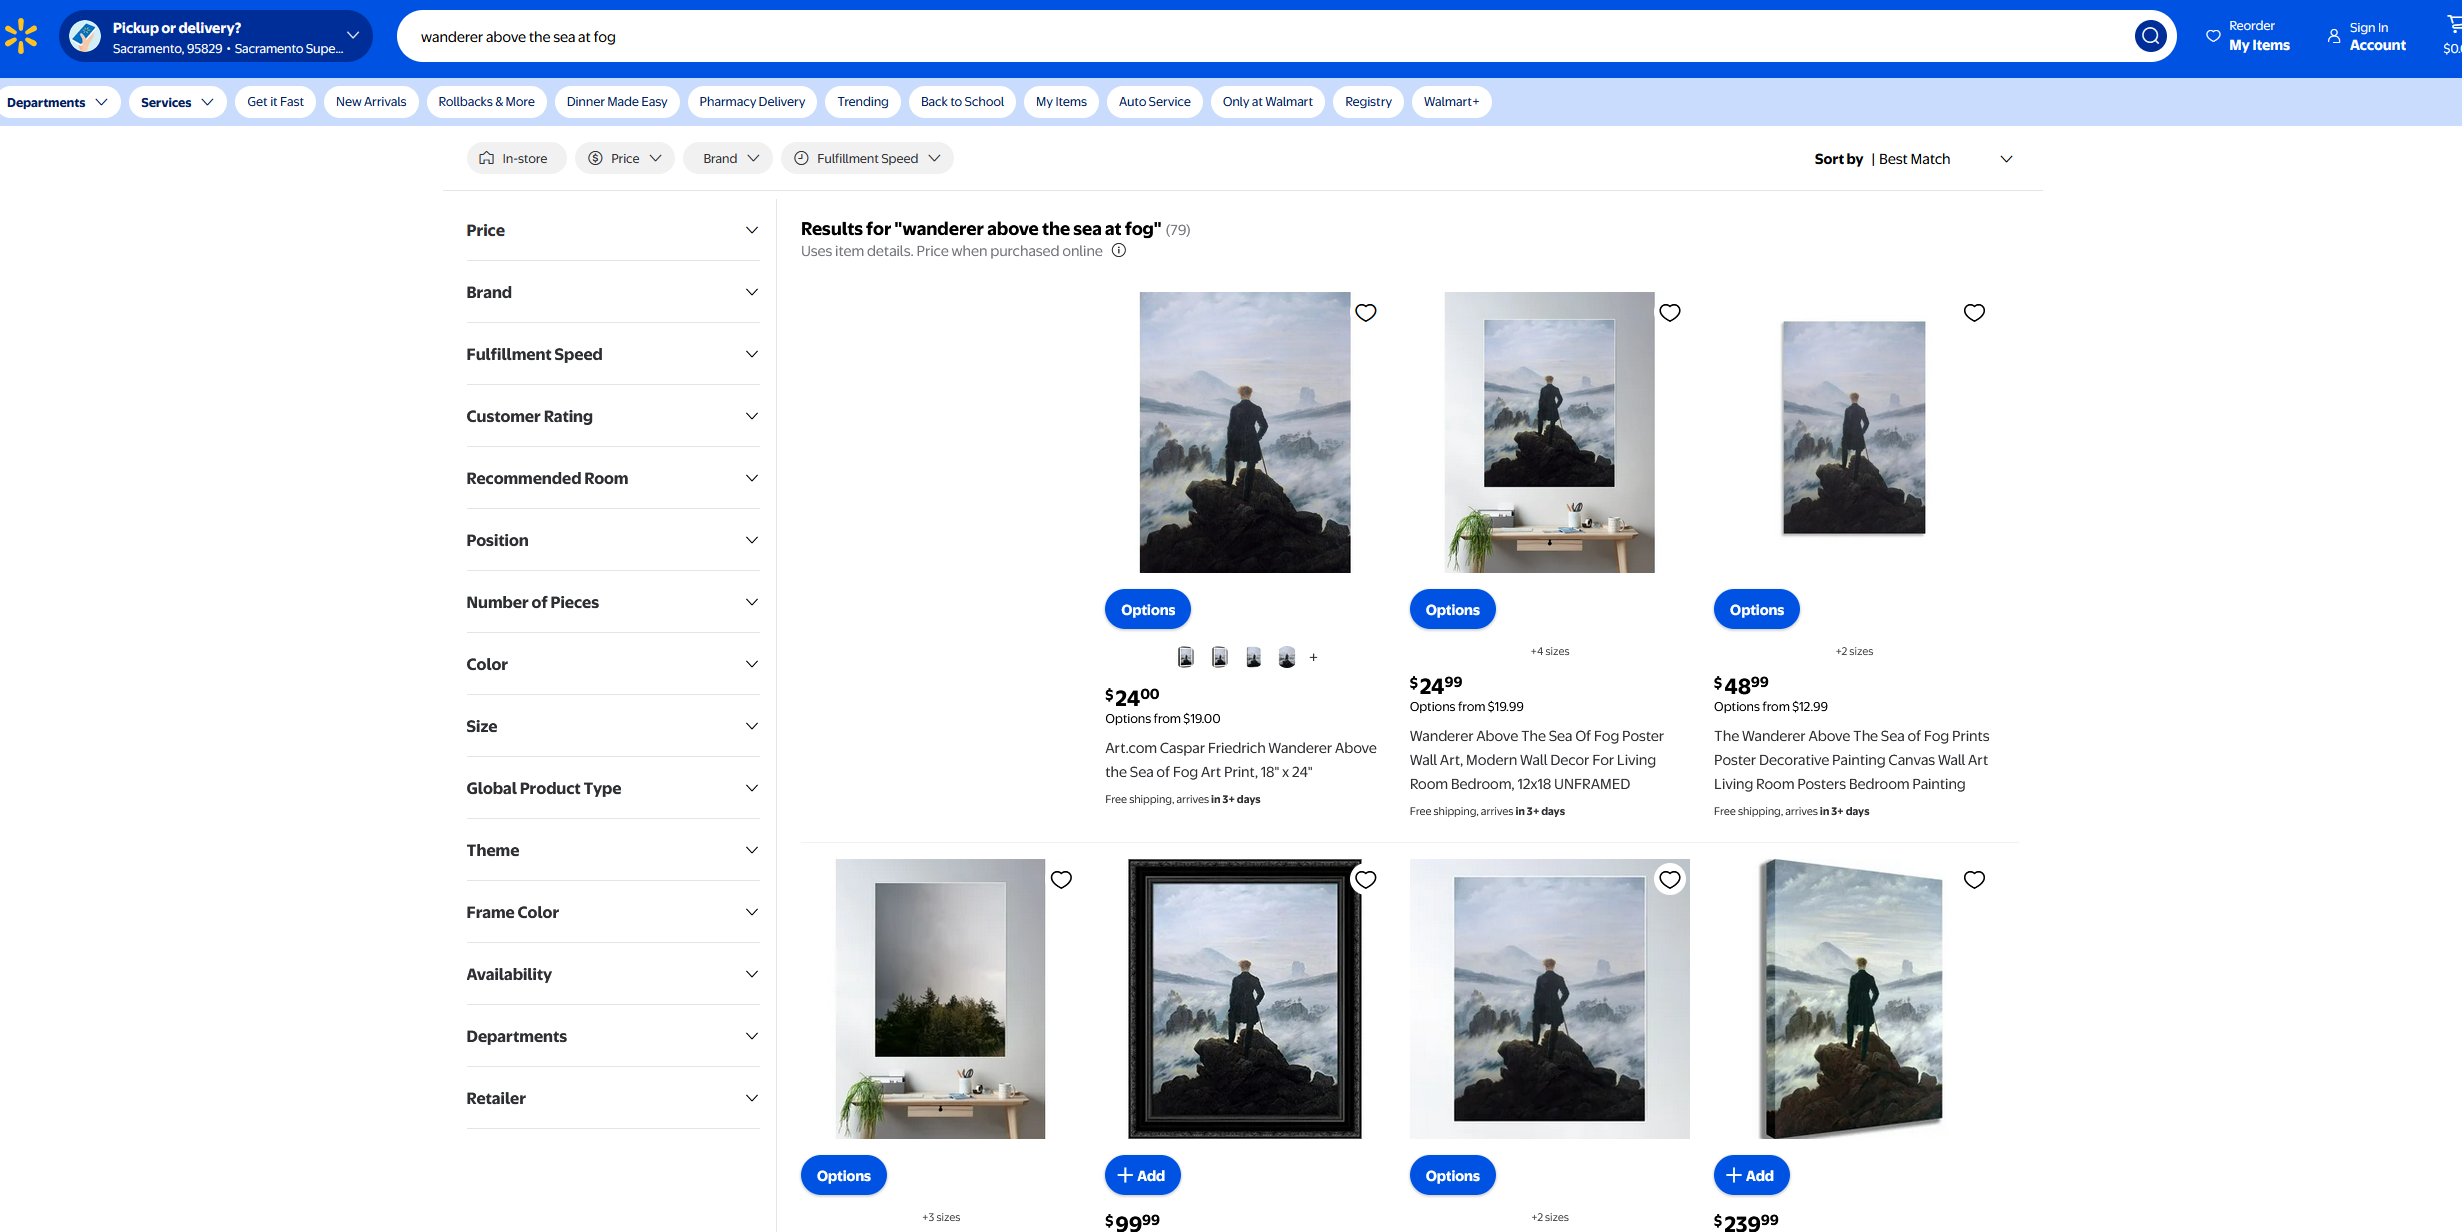2462x1232 pixels.
Task: Add the $99.99 framed painting to cart
Action: tap(1142, 1175)
